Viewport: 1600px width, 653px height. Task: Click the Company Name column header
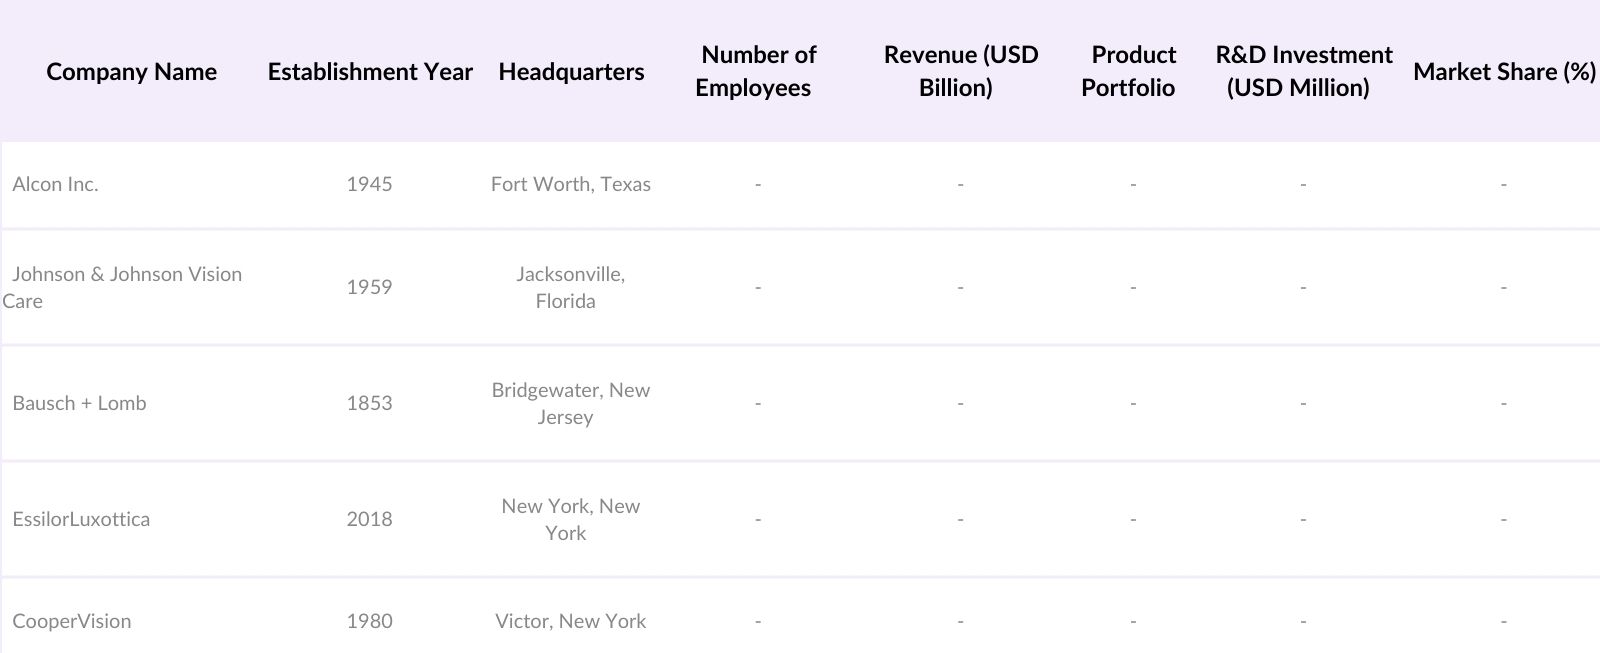click(x=131, y=72)
